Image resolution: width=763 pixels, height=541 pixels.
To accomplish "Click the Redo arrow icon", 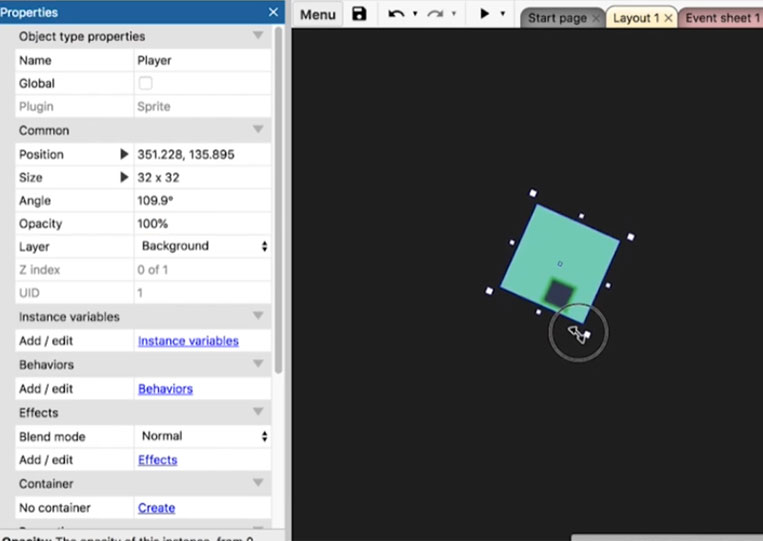I will coord(436,14).
